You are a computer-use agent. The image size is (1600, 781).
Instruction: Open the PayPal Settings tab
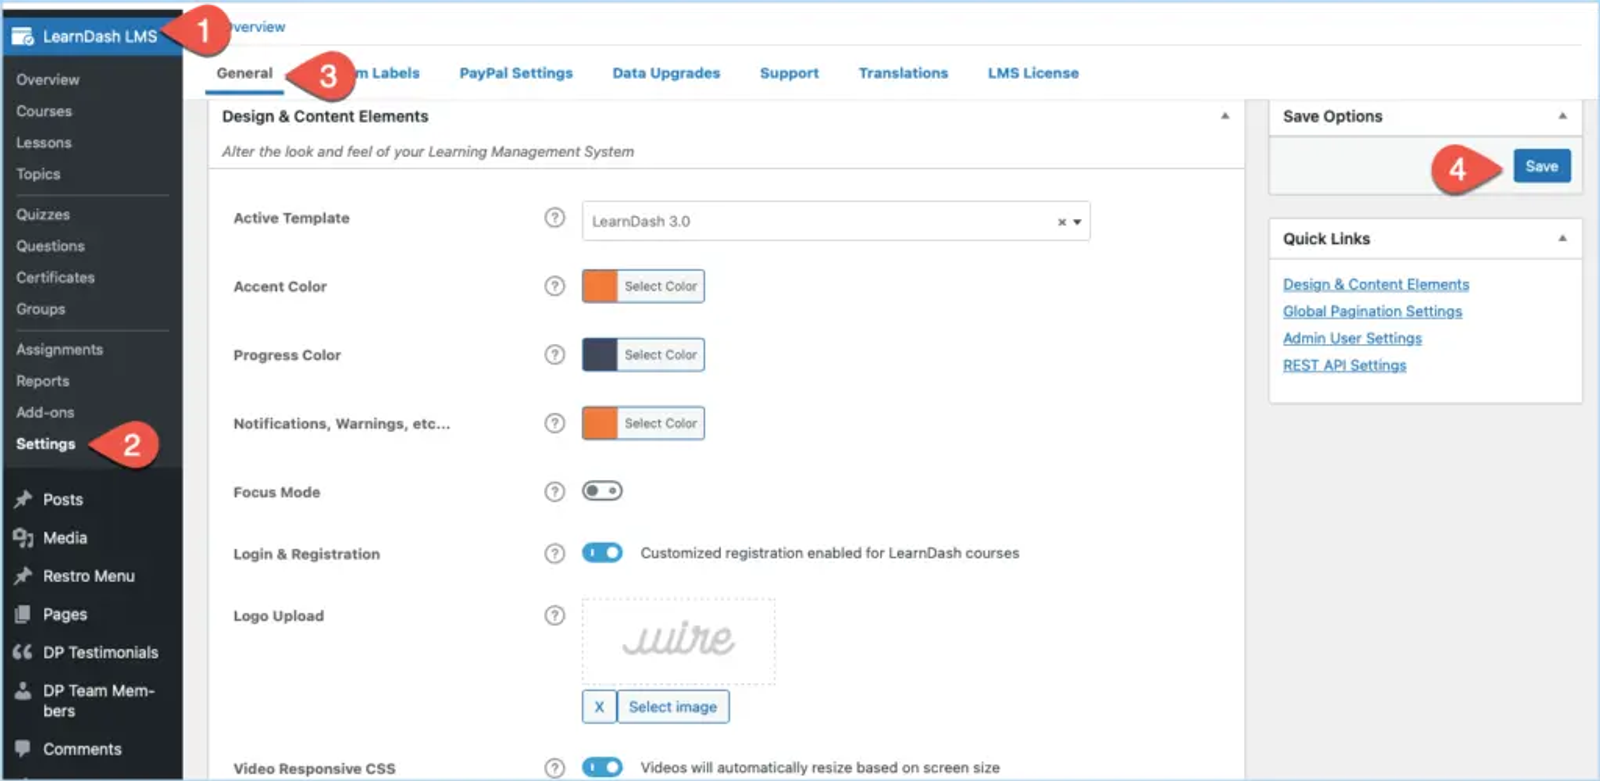pos(516,73)
